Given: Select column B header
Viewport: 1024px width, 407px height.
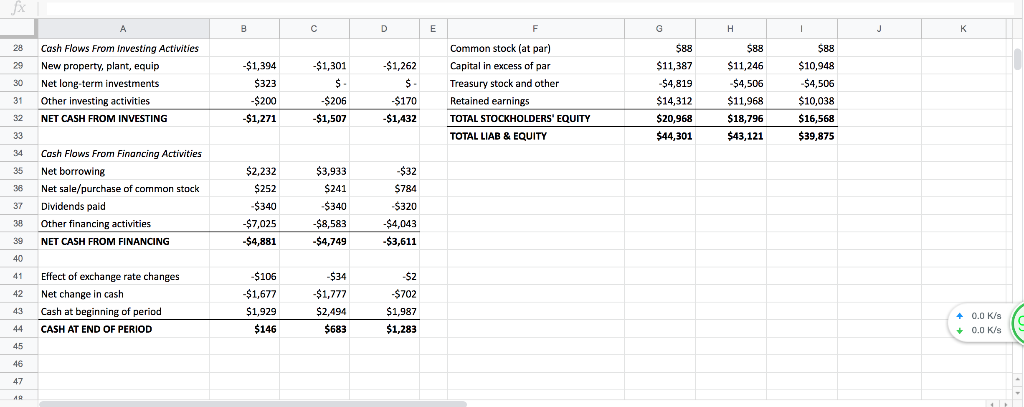Looking at the screenshot, I should click(244, 29).
